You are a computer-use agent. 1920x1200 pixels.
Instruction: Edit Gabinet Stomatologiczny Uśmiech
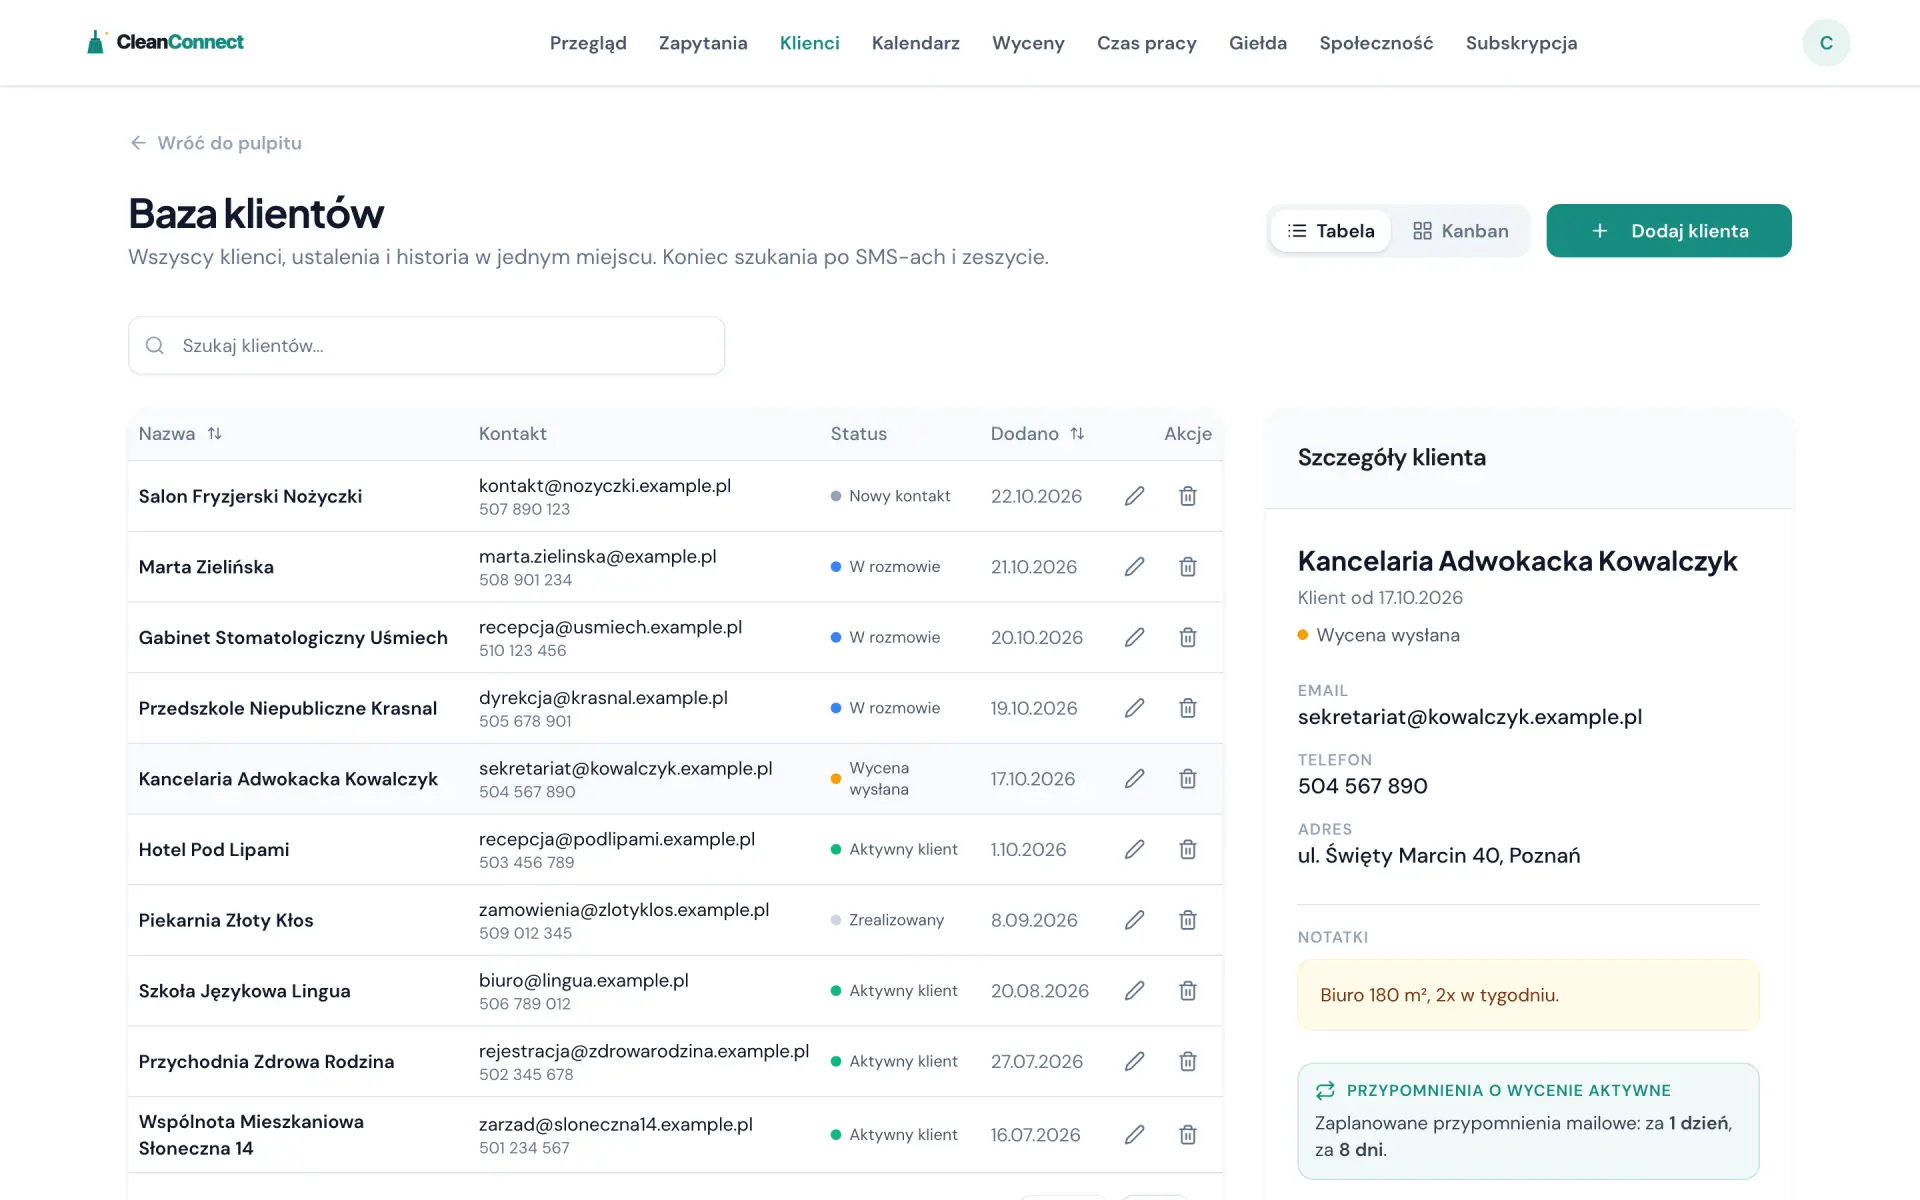(x=1134, y=637)
